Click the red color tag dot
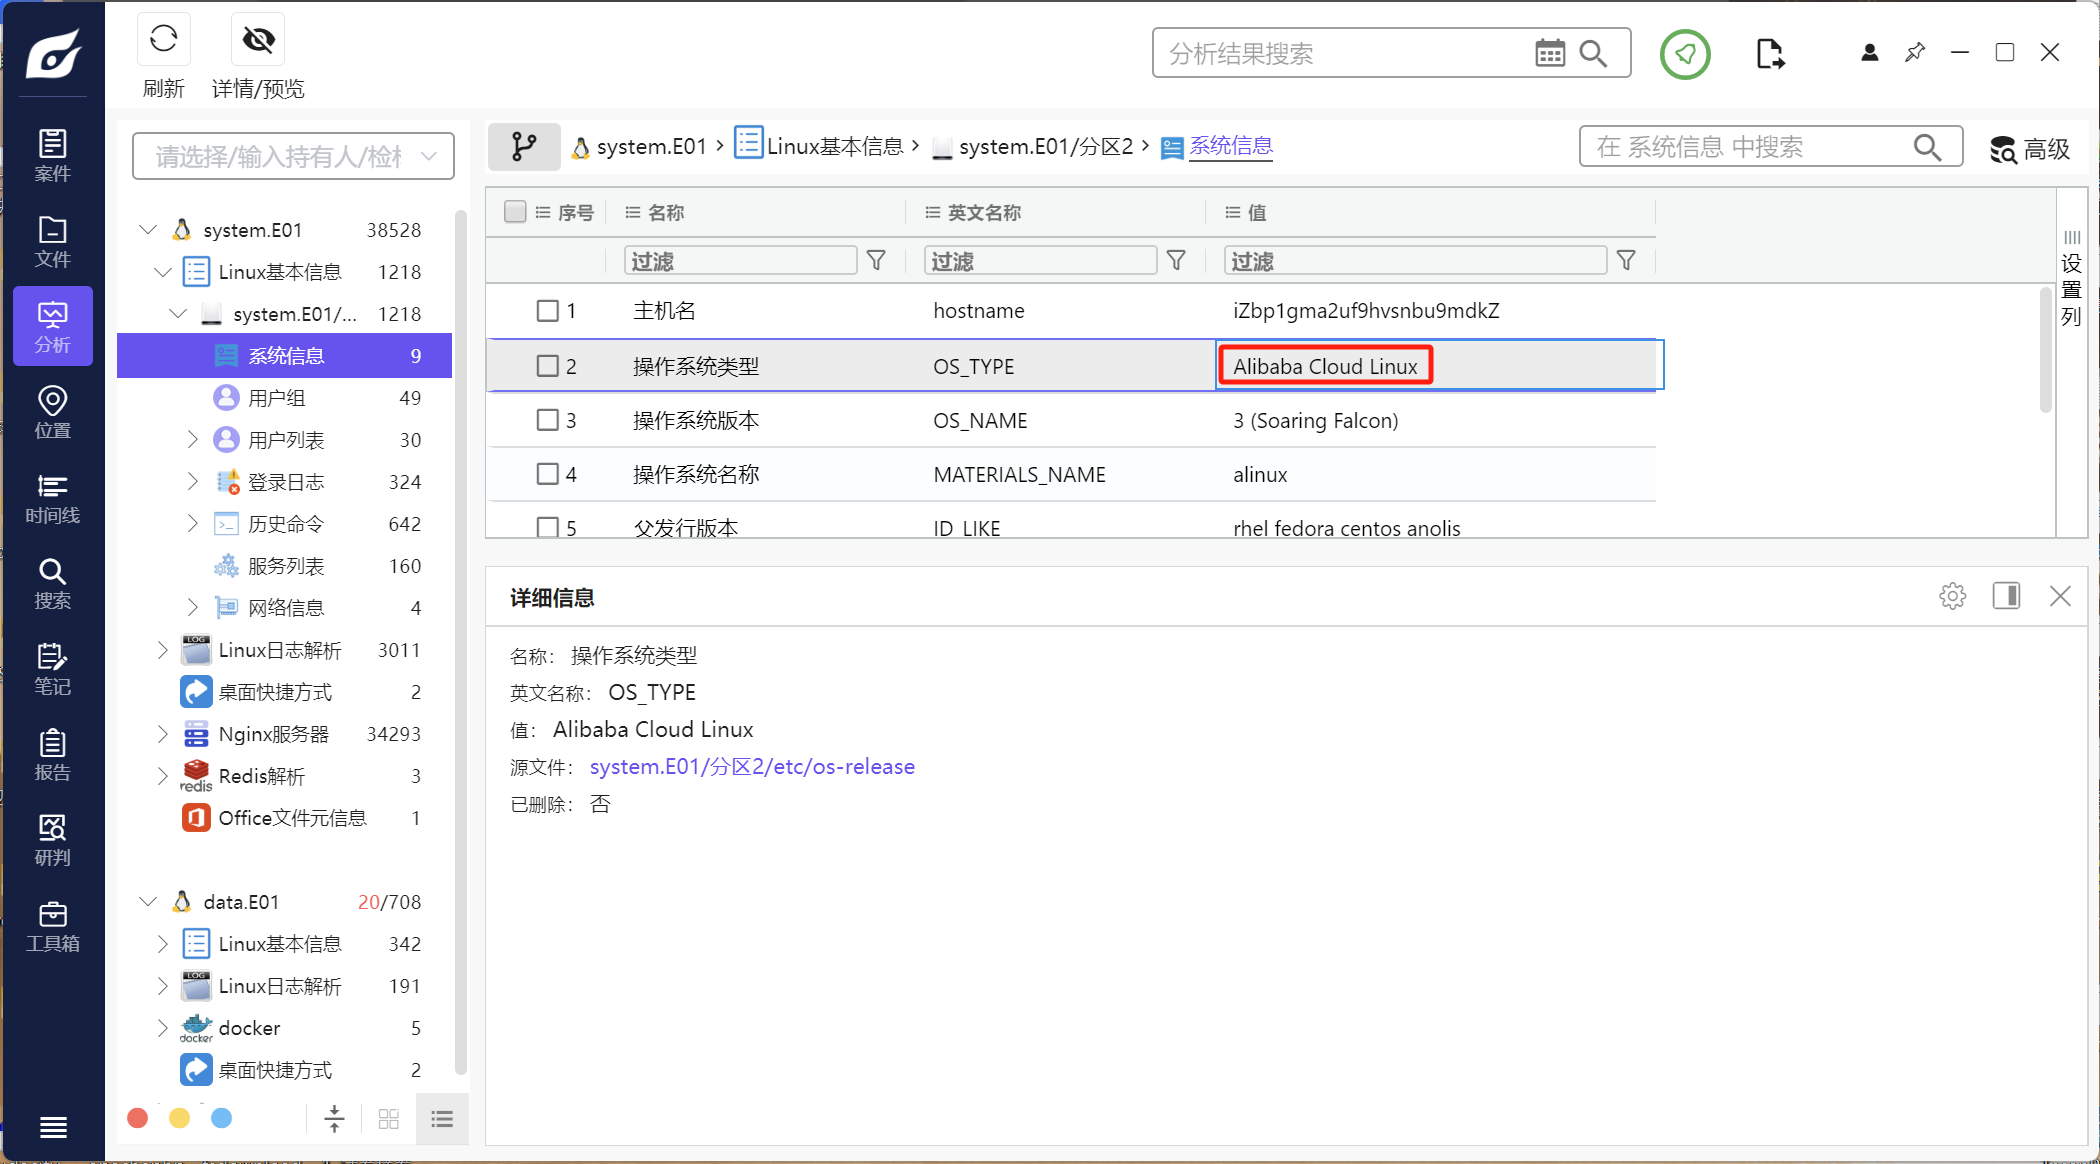This screenshot has width=2100, height=1164. pos(138,1118)
